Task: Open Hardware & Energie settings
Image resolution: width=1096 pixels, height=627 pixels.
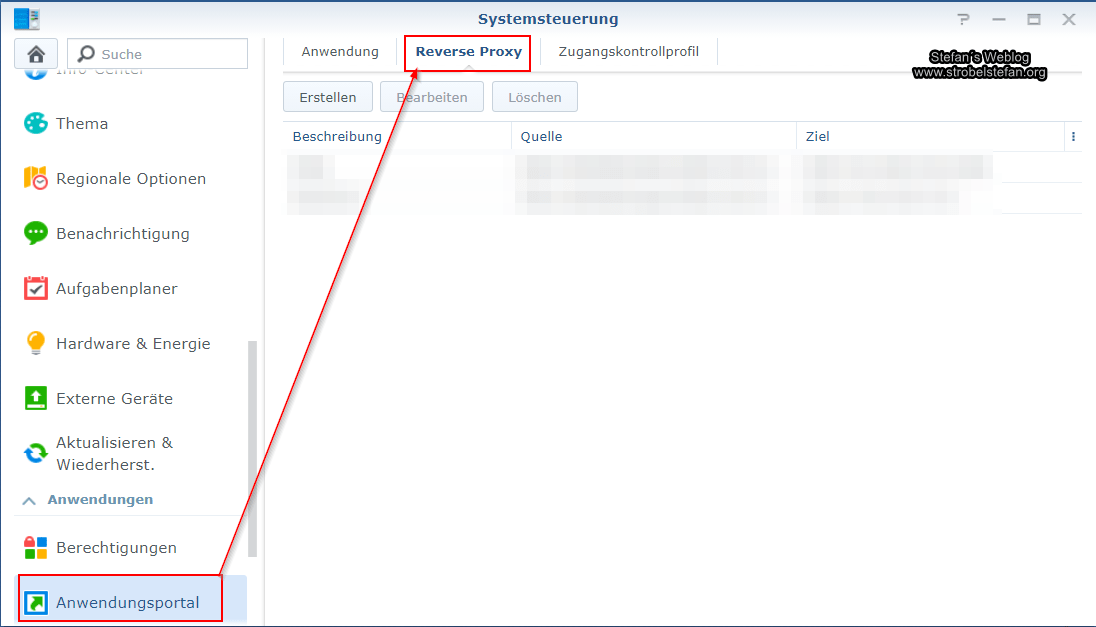Action: point(134,343)
